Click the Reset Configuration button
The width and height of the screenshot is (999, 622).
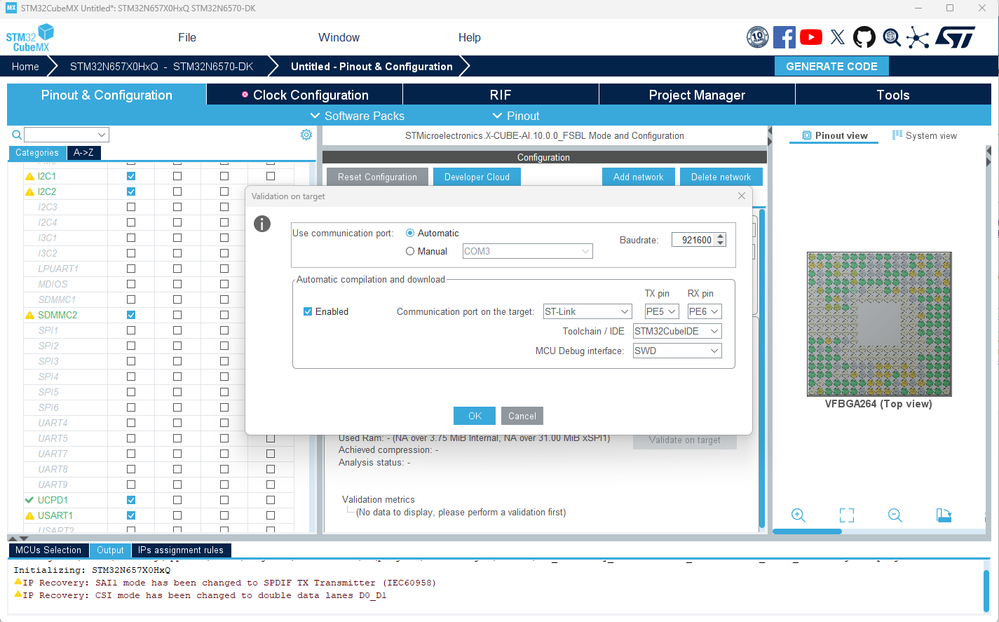tap(377, 177)
